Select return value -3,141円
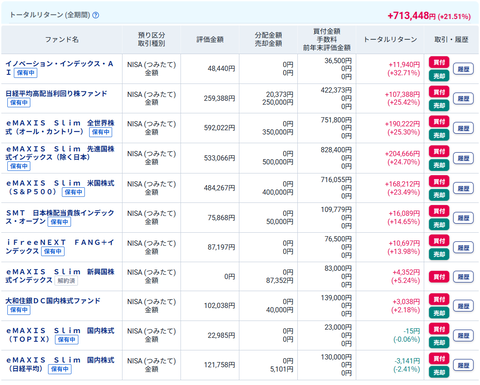The image size is (480, 385). coord(407,361)
